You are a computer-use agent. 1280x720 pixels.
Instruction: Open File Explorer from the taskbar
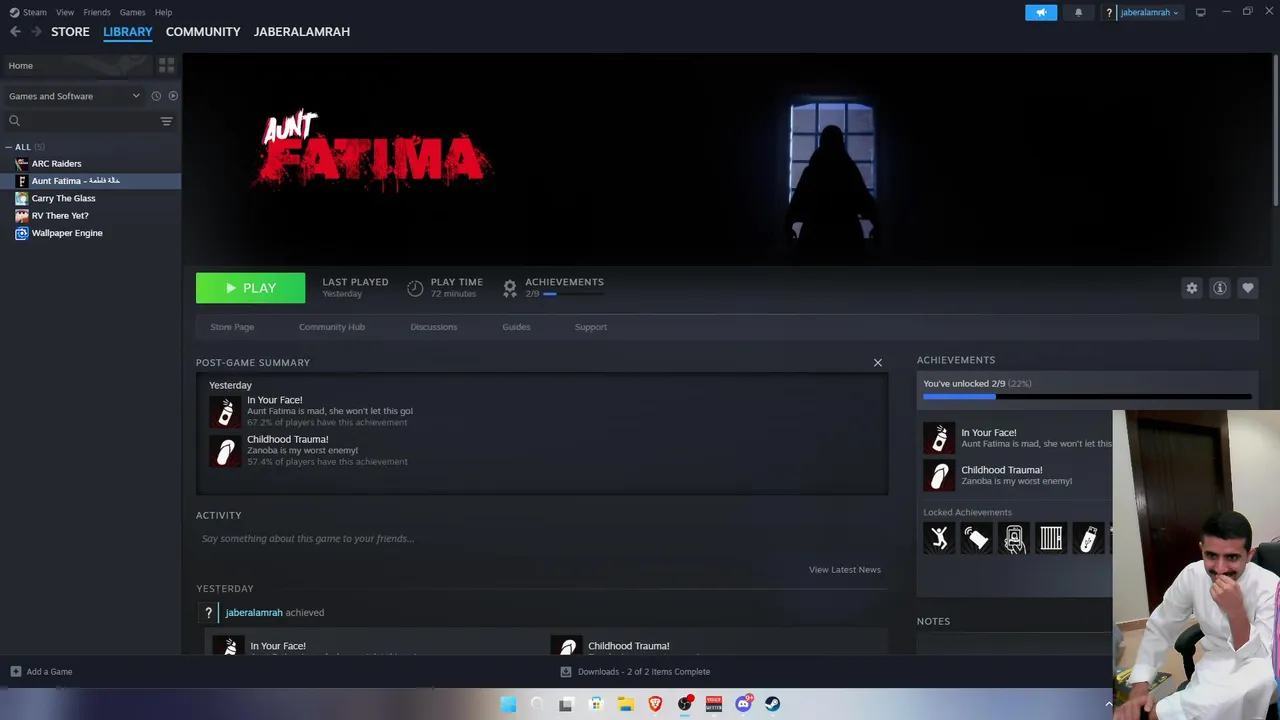(626, 704)
